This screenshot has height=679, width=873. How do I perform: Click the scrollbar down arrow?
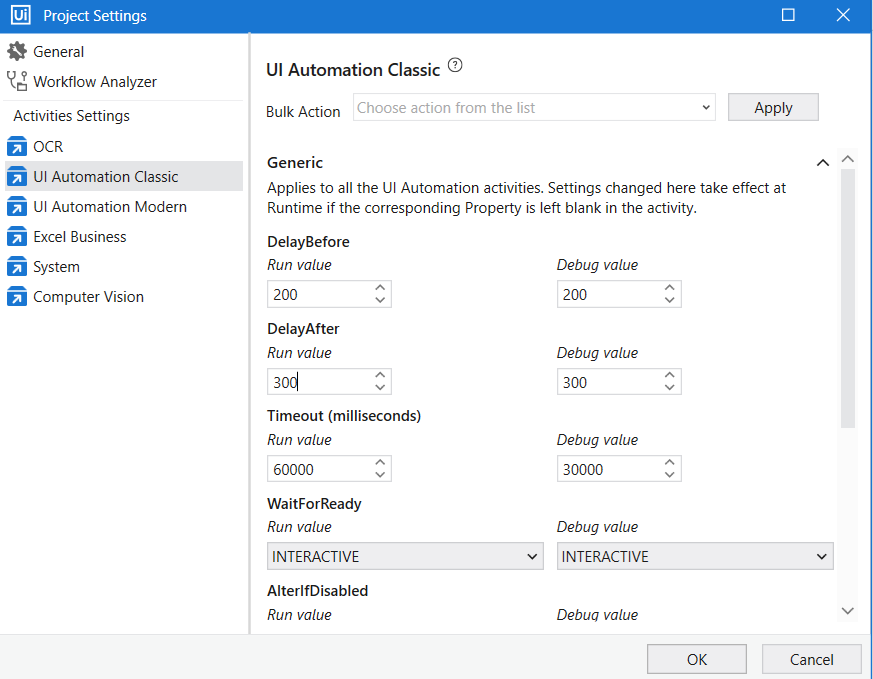pos(848,610)
